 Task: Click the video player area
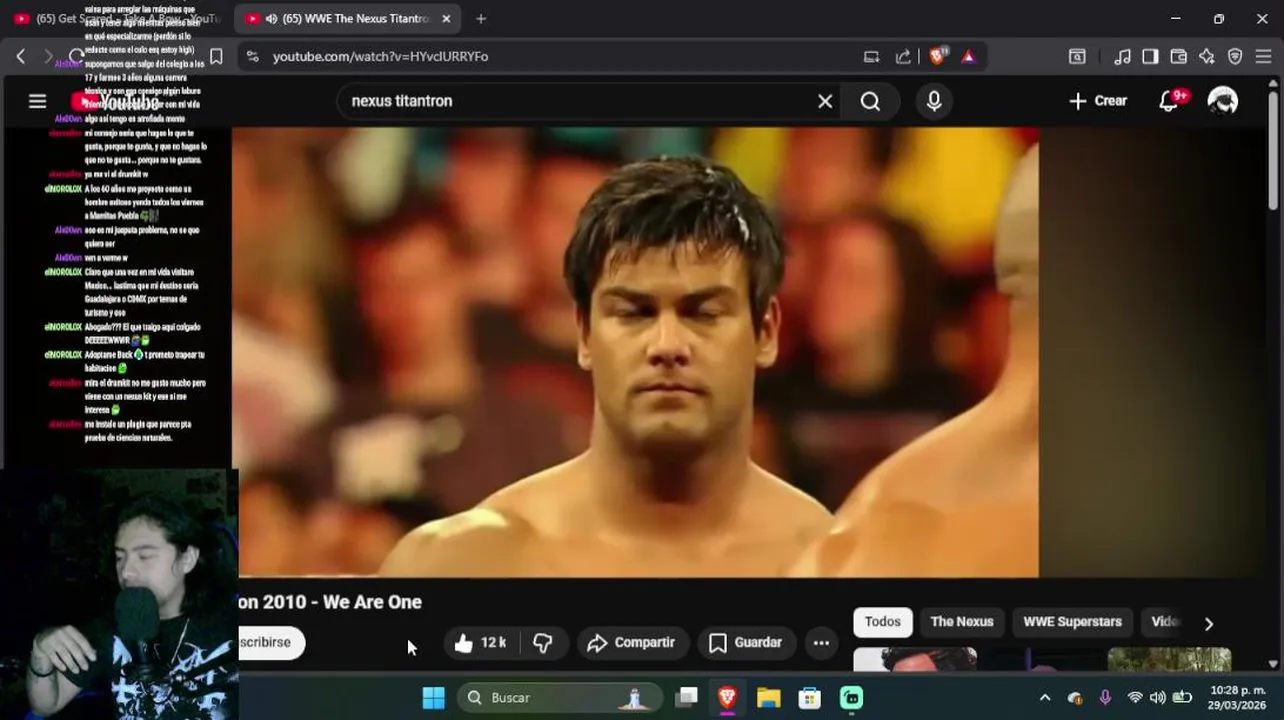click(x=635, y=352)
